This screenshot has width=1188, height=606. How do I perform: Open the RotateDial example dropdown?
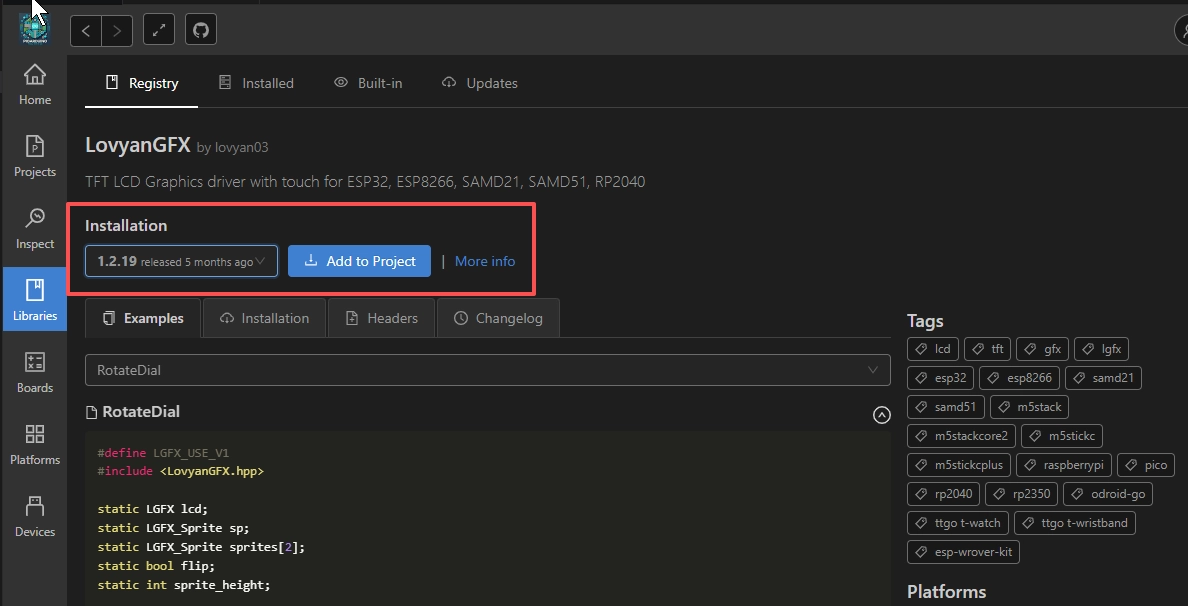click(487, 370)
